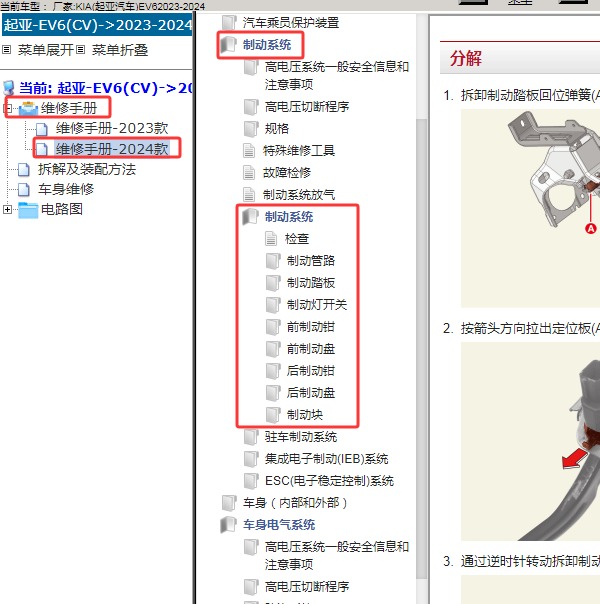Image resolution: width=600 pixels, height=604 pixels.
Task: Open 高电压切断程序 under 车身电气系统
Action: 307,587
